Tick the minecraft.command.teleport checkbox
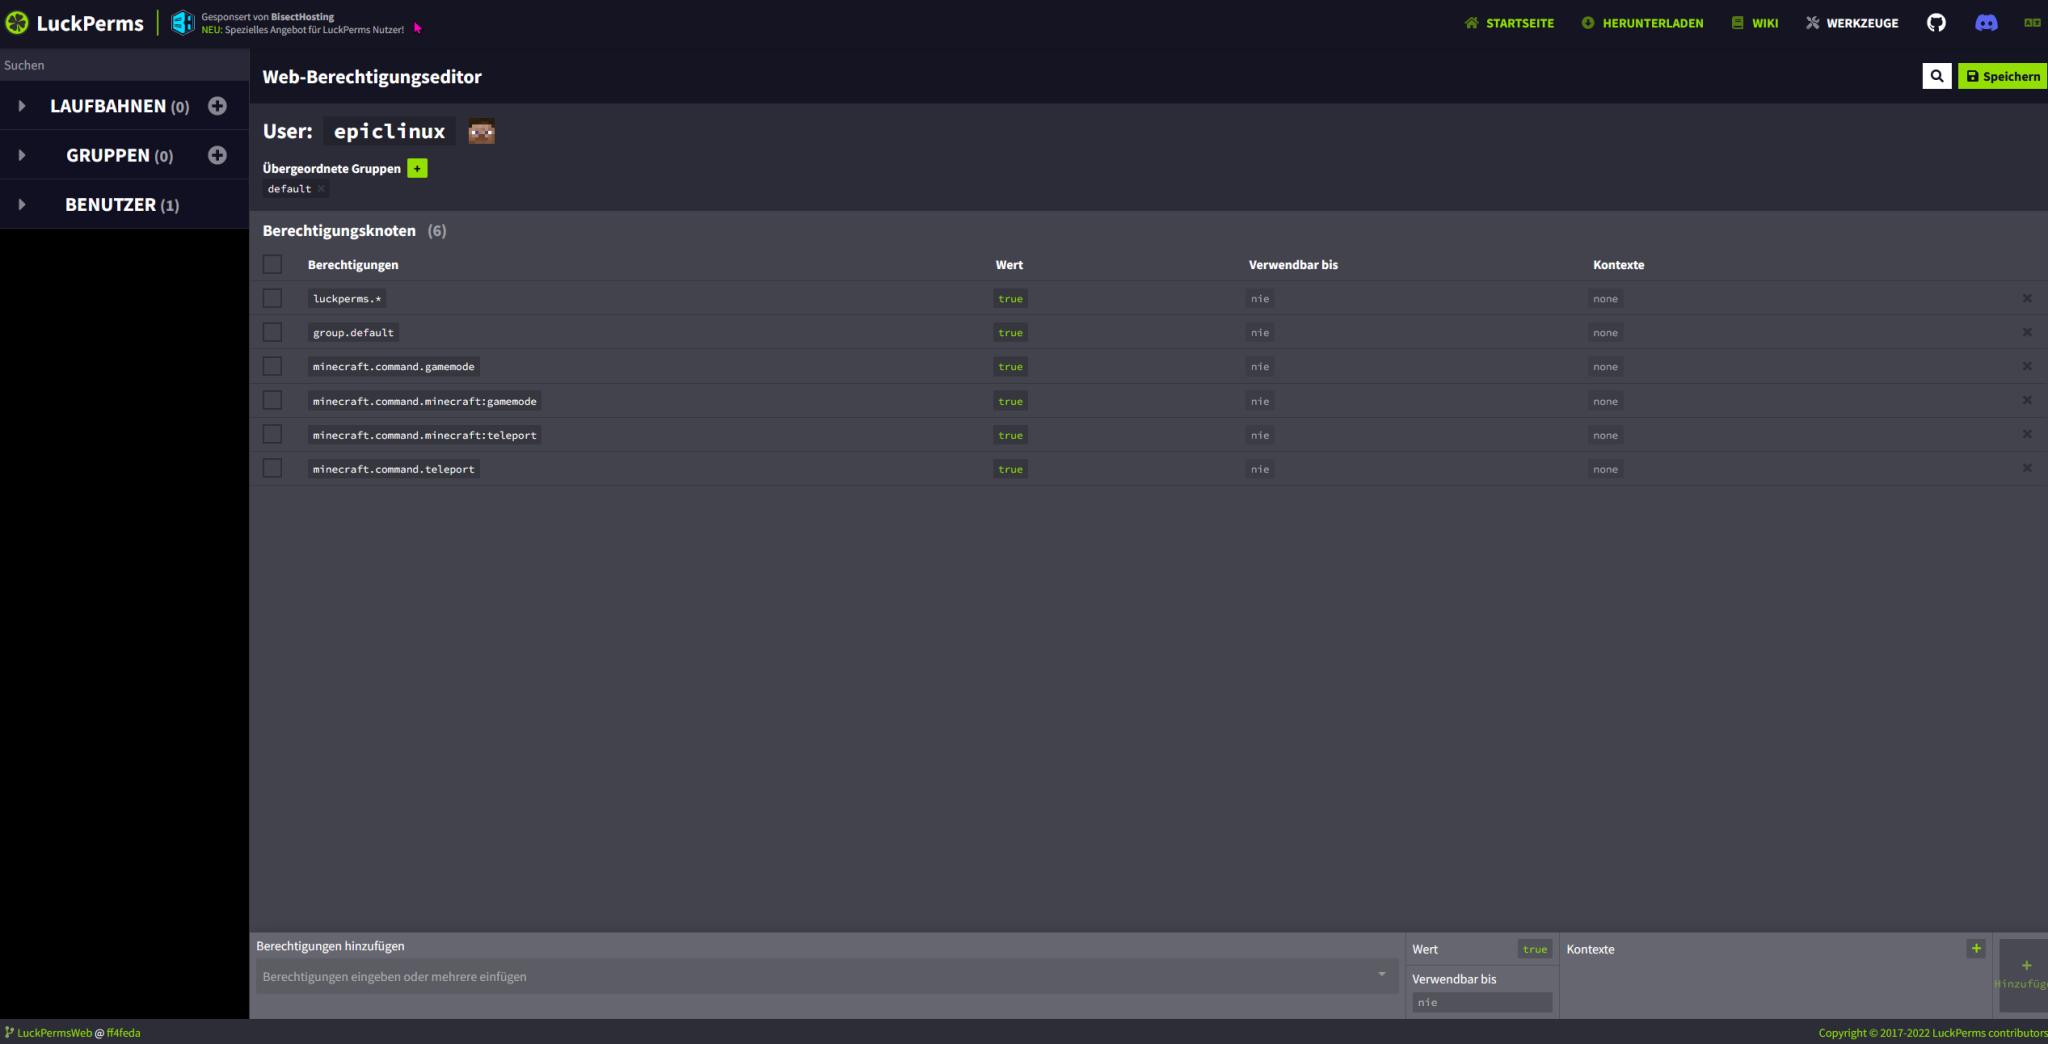The width and height of the screenshot is (2048, 1044). click(272, 468)
